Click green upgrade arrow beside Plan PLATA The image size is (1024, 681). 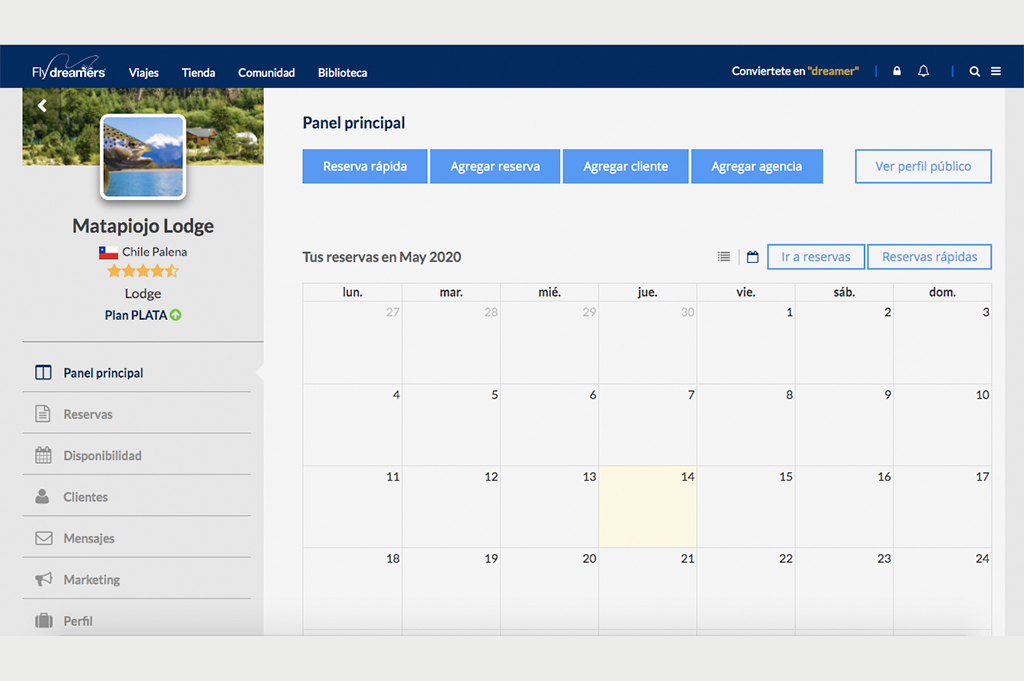click(176, 315)
